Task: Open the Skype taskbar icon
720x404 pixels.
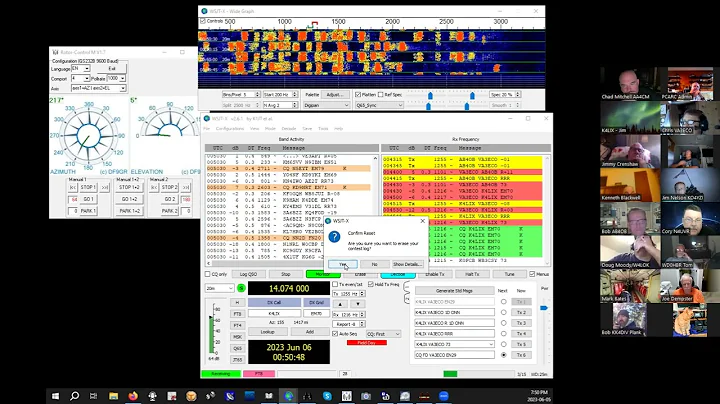Action: pyautogui.click(x=327, y=396)
